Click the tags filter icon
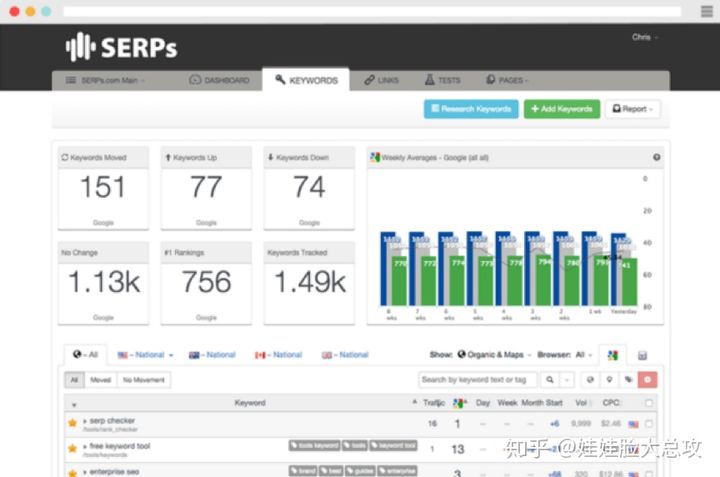 tap(628, 380)
